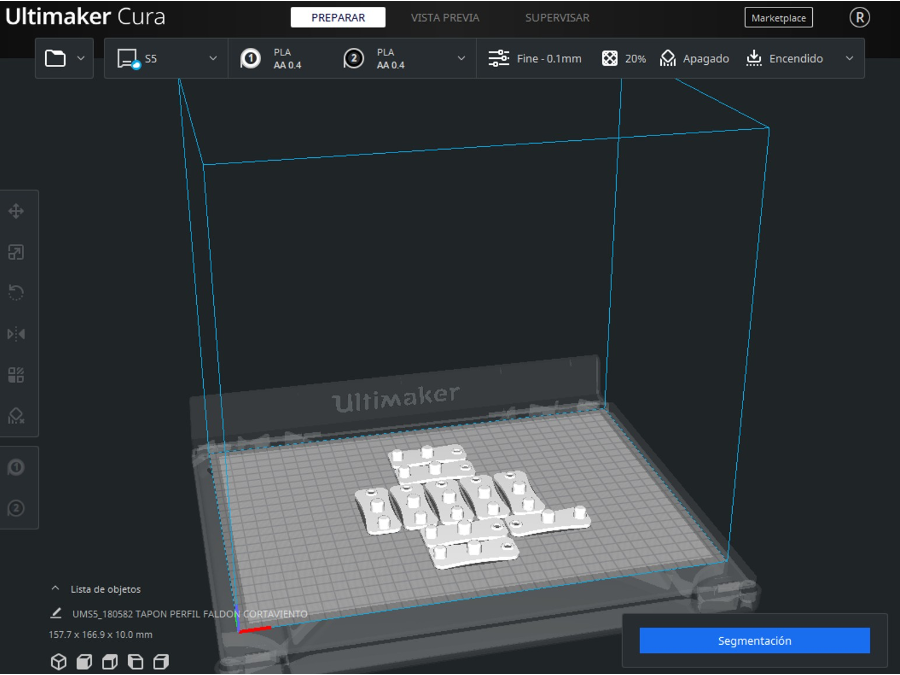
Task: Open the account avatar R
Action: tap(859, 18)
